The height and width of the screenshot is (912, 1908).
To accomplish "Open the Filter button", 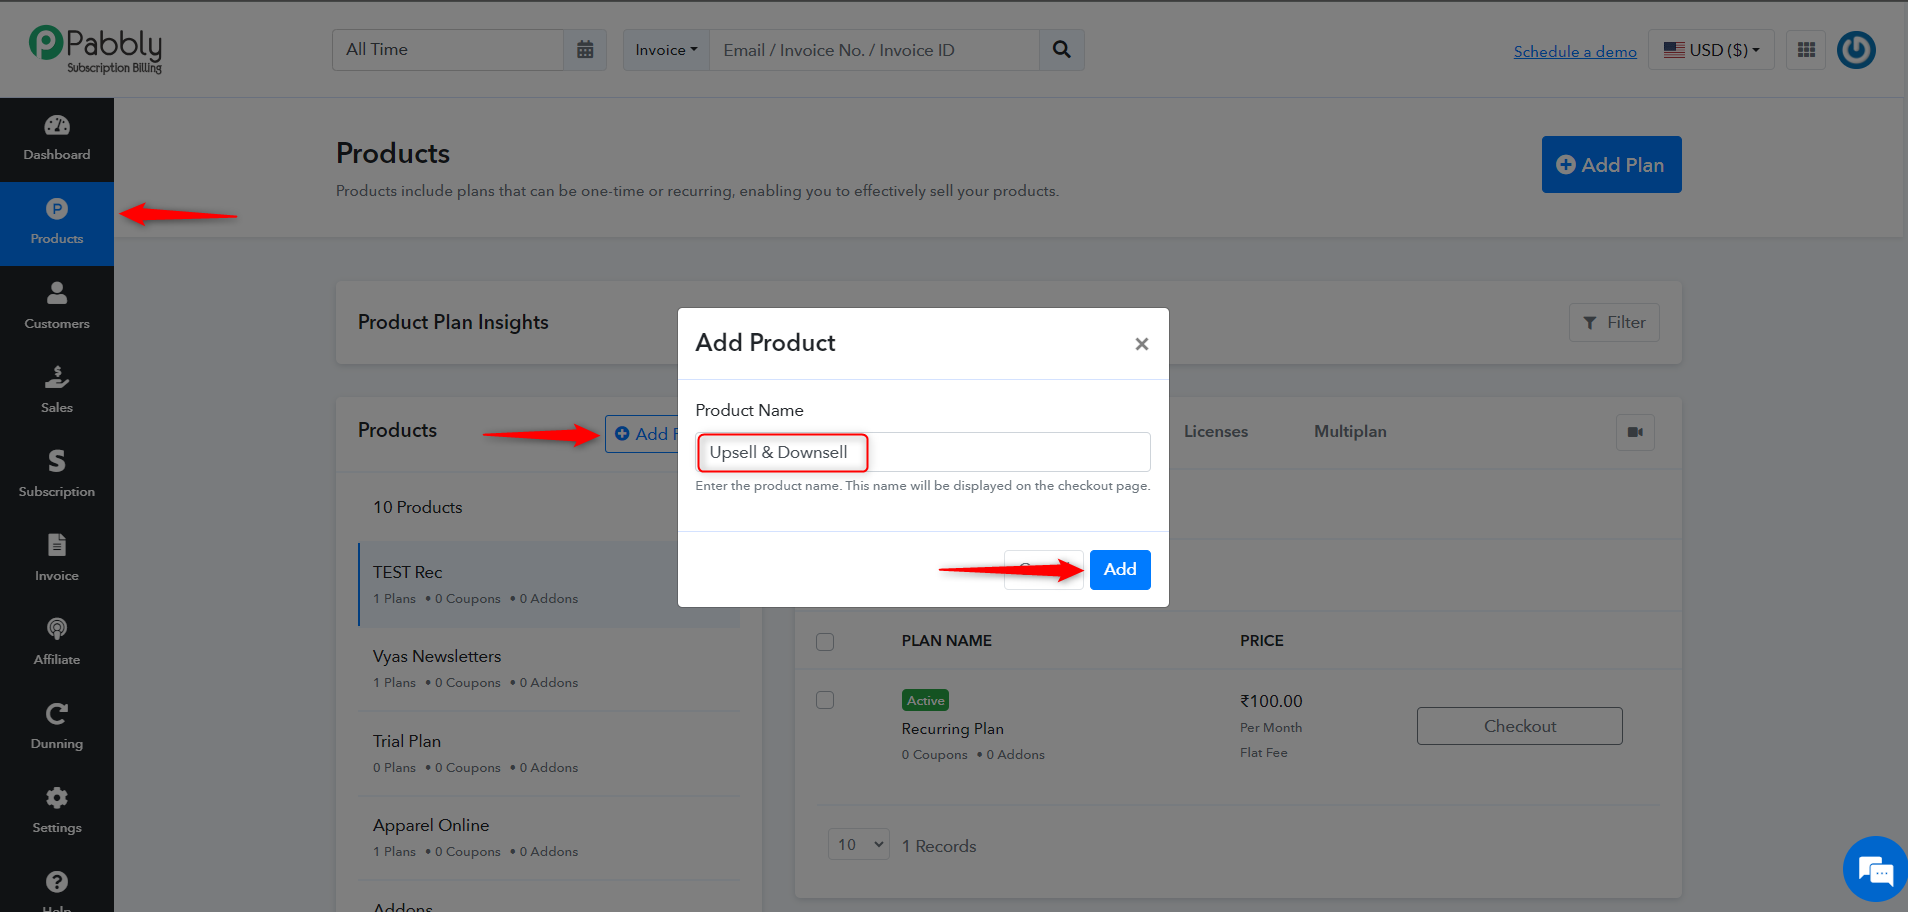I will point(1614,322).
